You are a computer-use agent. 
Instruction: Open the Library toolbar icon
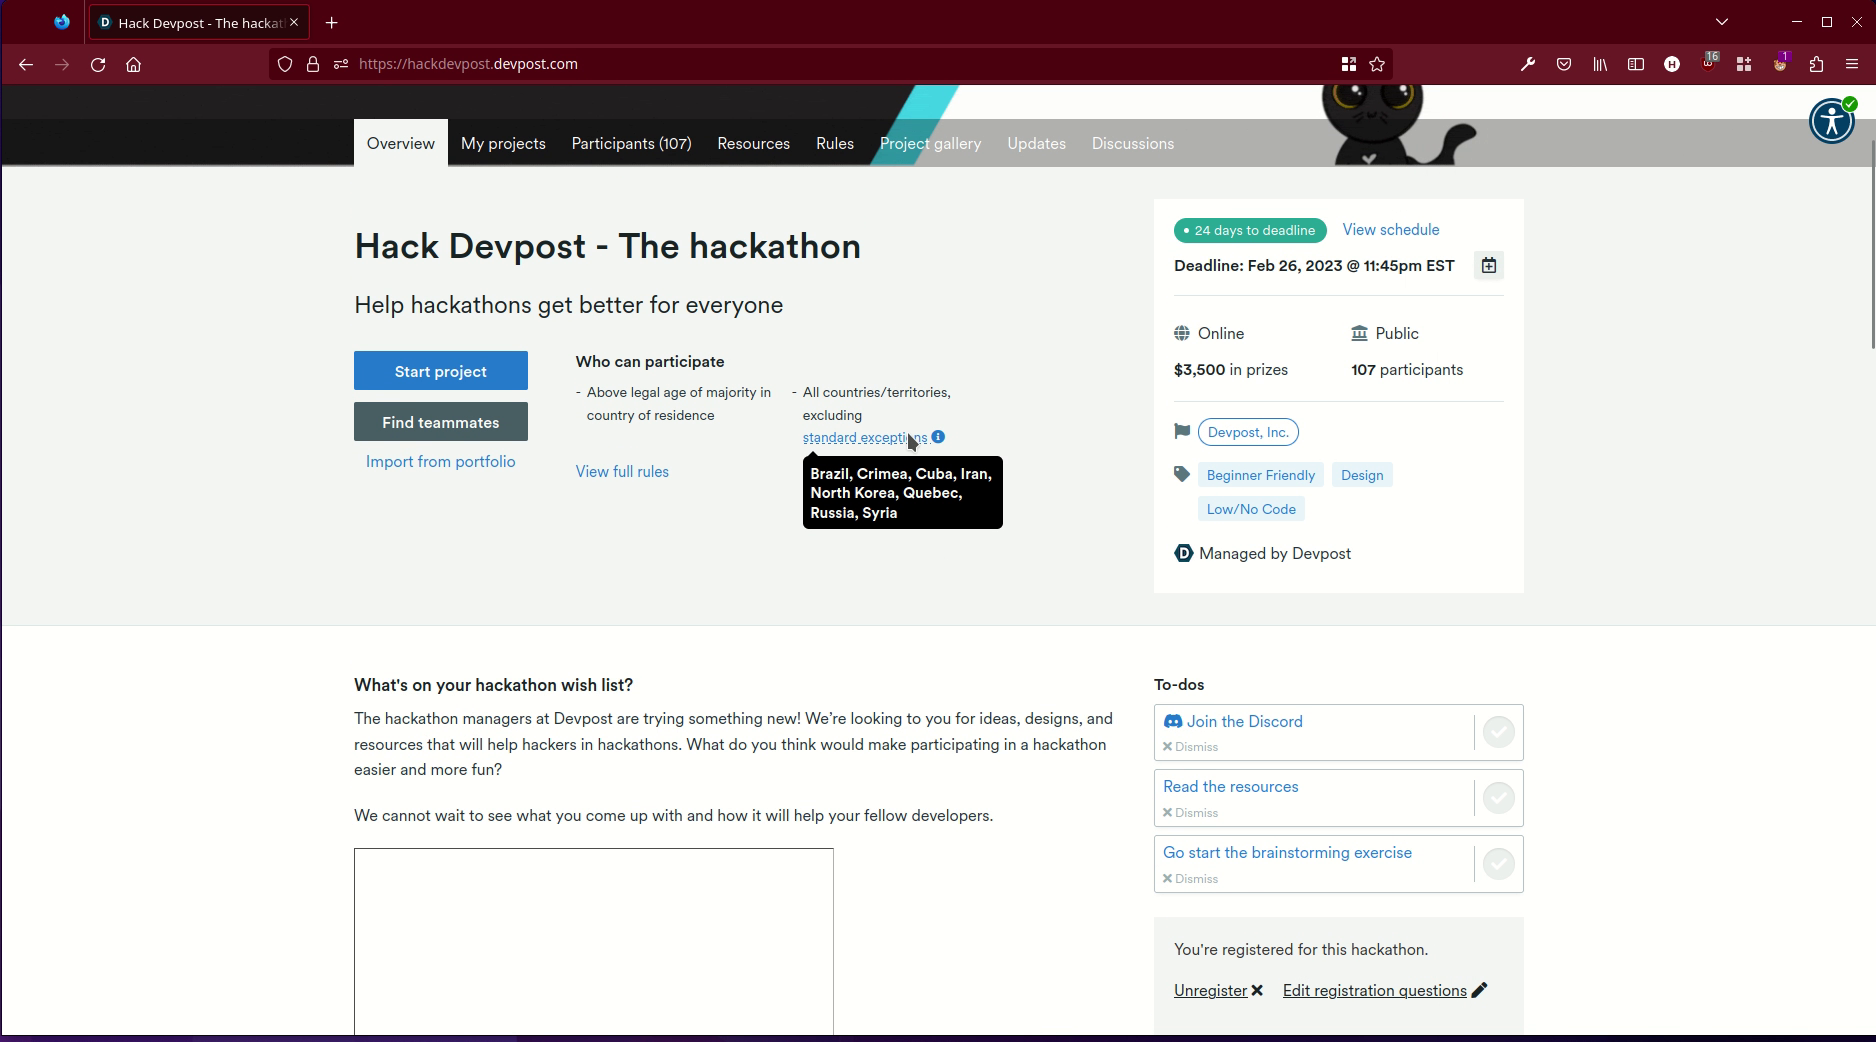[x=1599, y=64]
